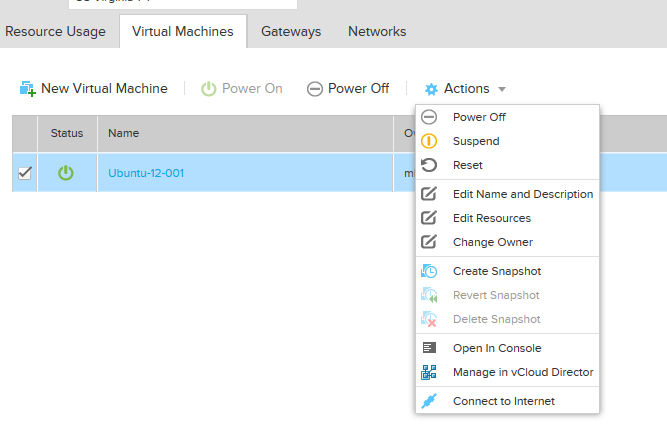Image resolution: width=667 pixels, height=429 pixels.
Task: Click the yellow Suspend icon
Action: [x=429, y=141]
